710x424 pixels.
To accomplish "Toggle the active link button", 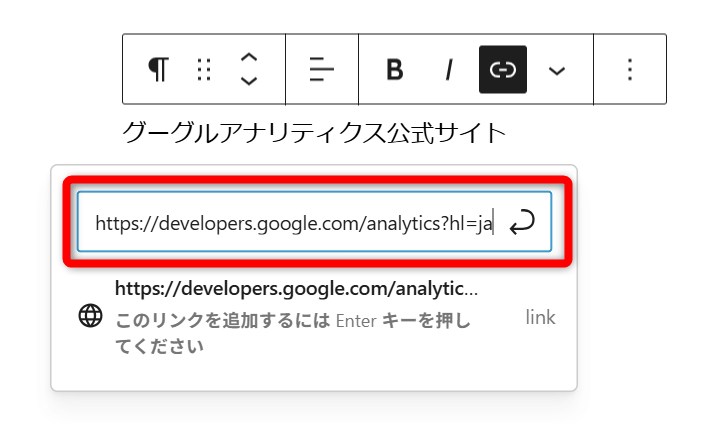I will [x=503, y=69].
